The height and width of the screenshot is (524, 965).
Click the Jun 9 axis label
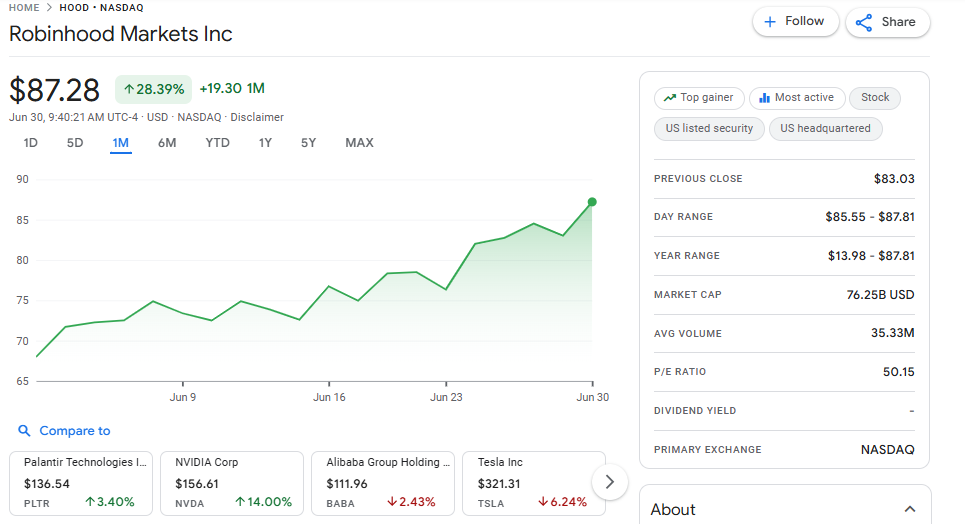coord(183,397)
